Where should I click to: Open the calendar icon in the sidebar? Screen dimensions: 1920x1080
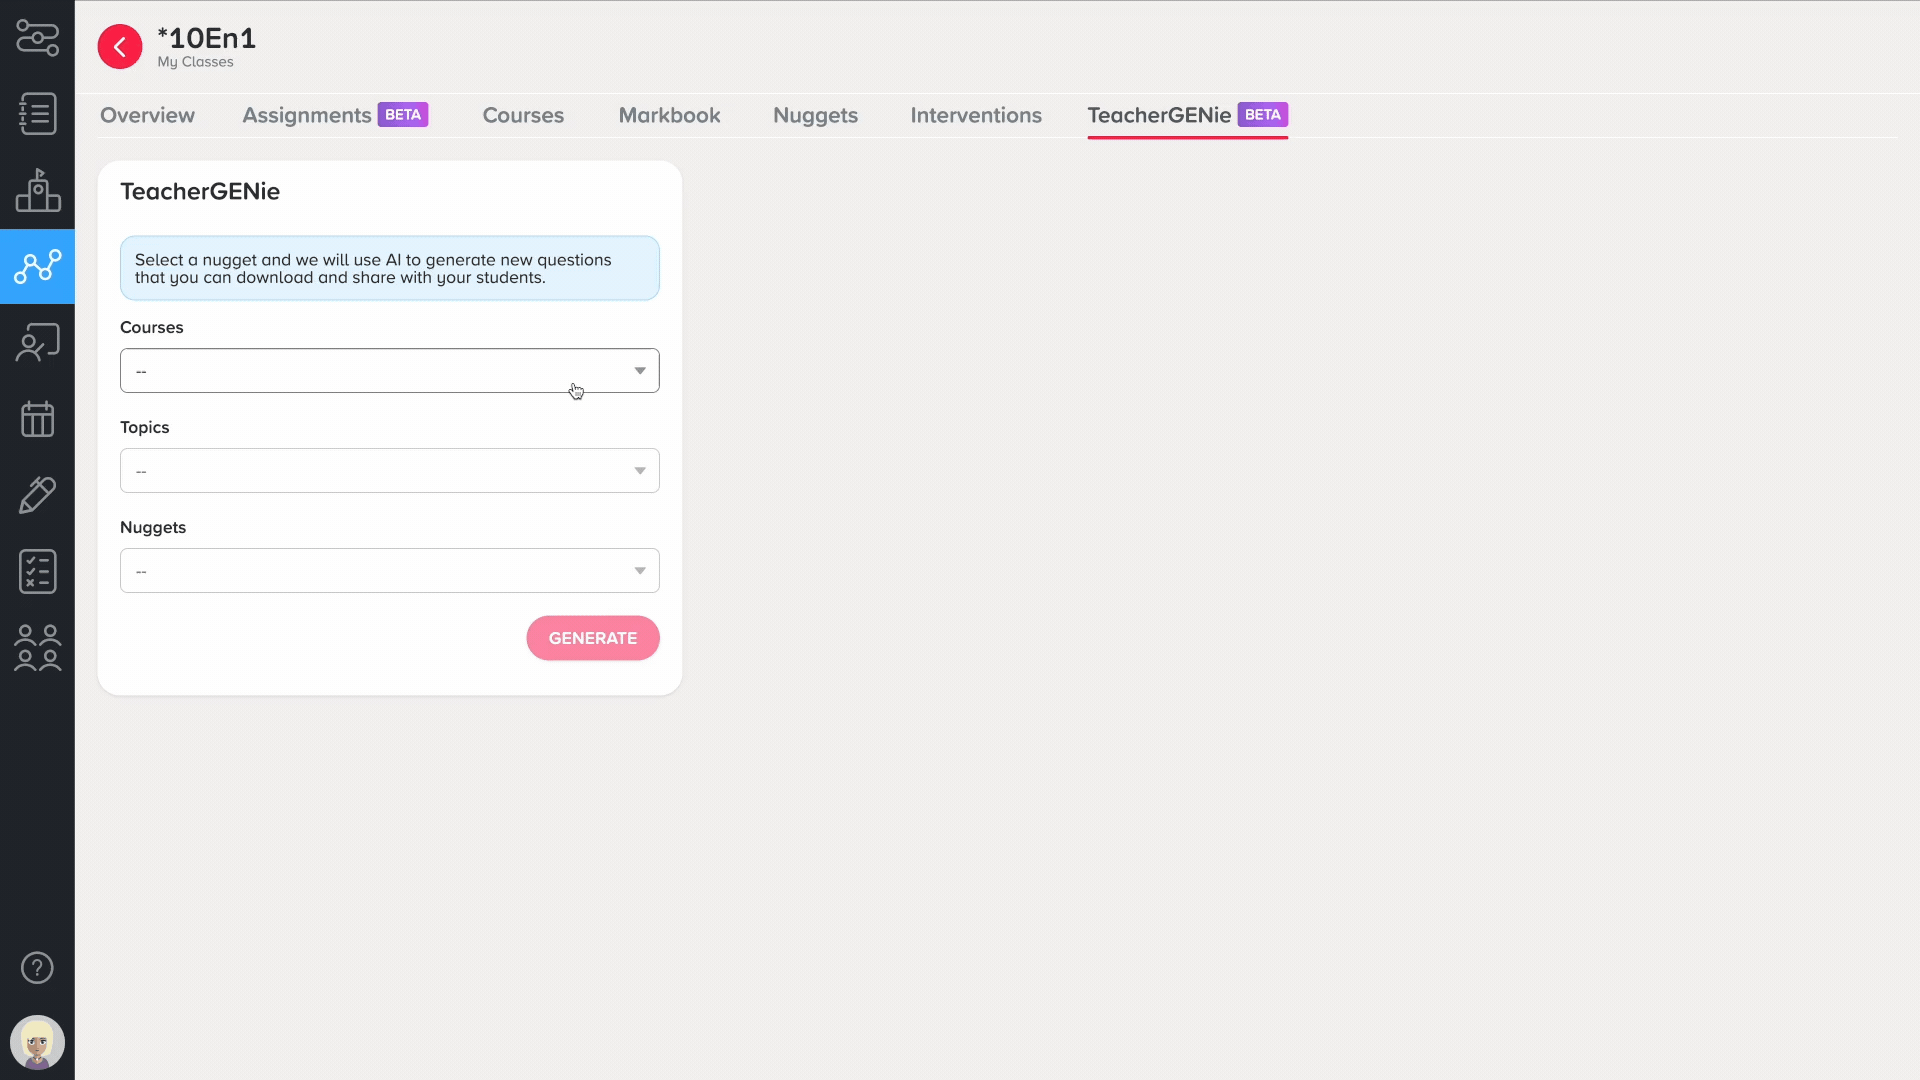tap(37, 419)
